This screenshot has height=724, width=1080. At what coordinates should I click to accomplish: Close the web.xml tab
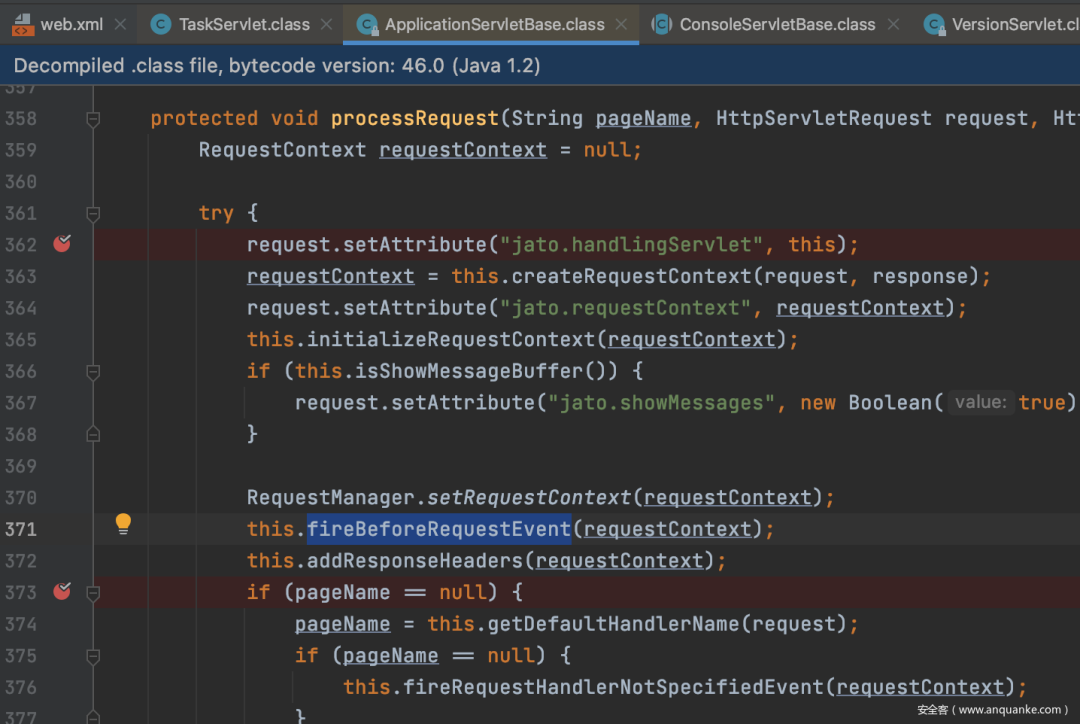pos(121,25)
